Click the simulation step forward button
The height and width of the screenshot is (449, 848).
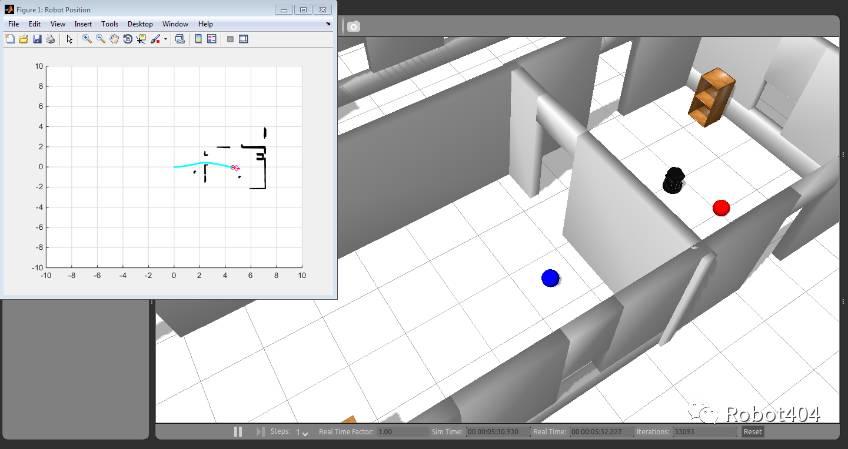pyautogui.click(x=260, y=432)
